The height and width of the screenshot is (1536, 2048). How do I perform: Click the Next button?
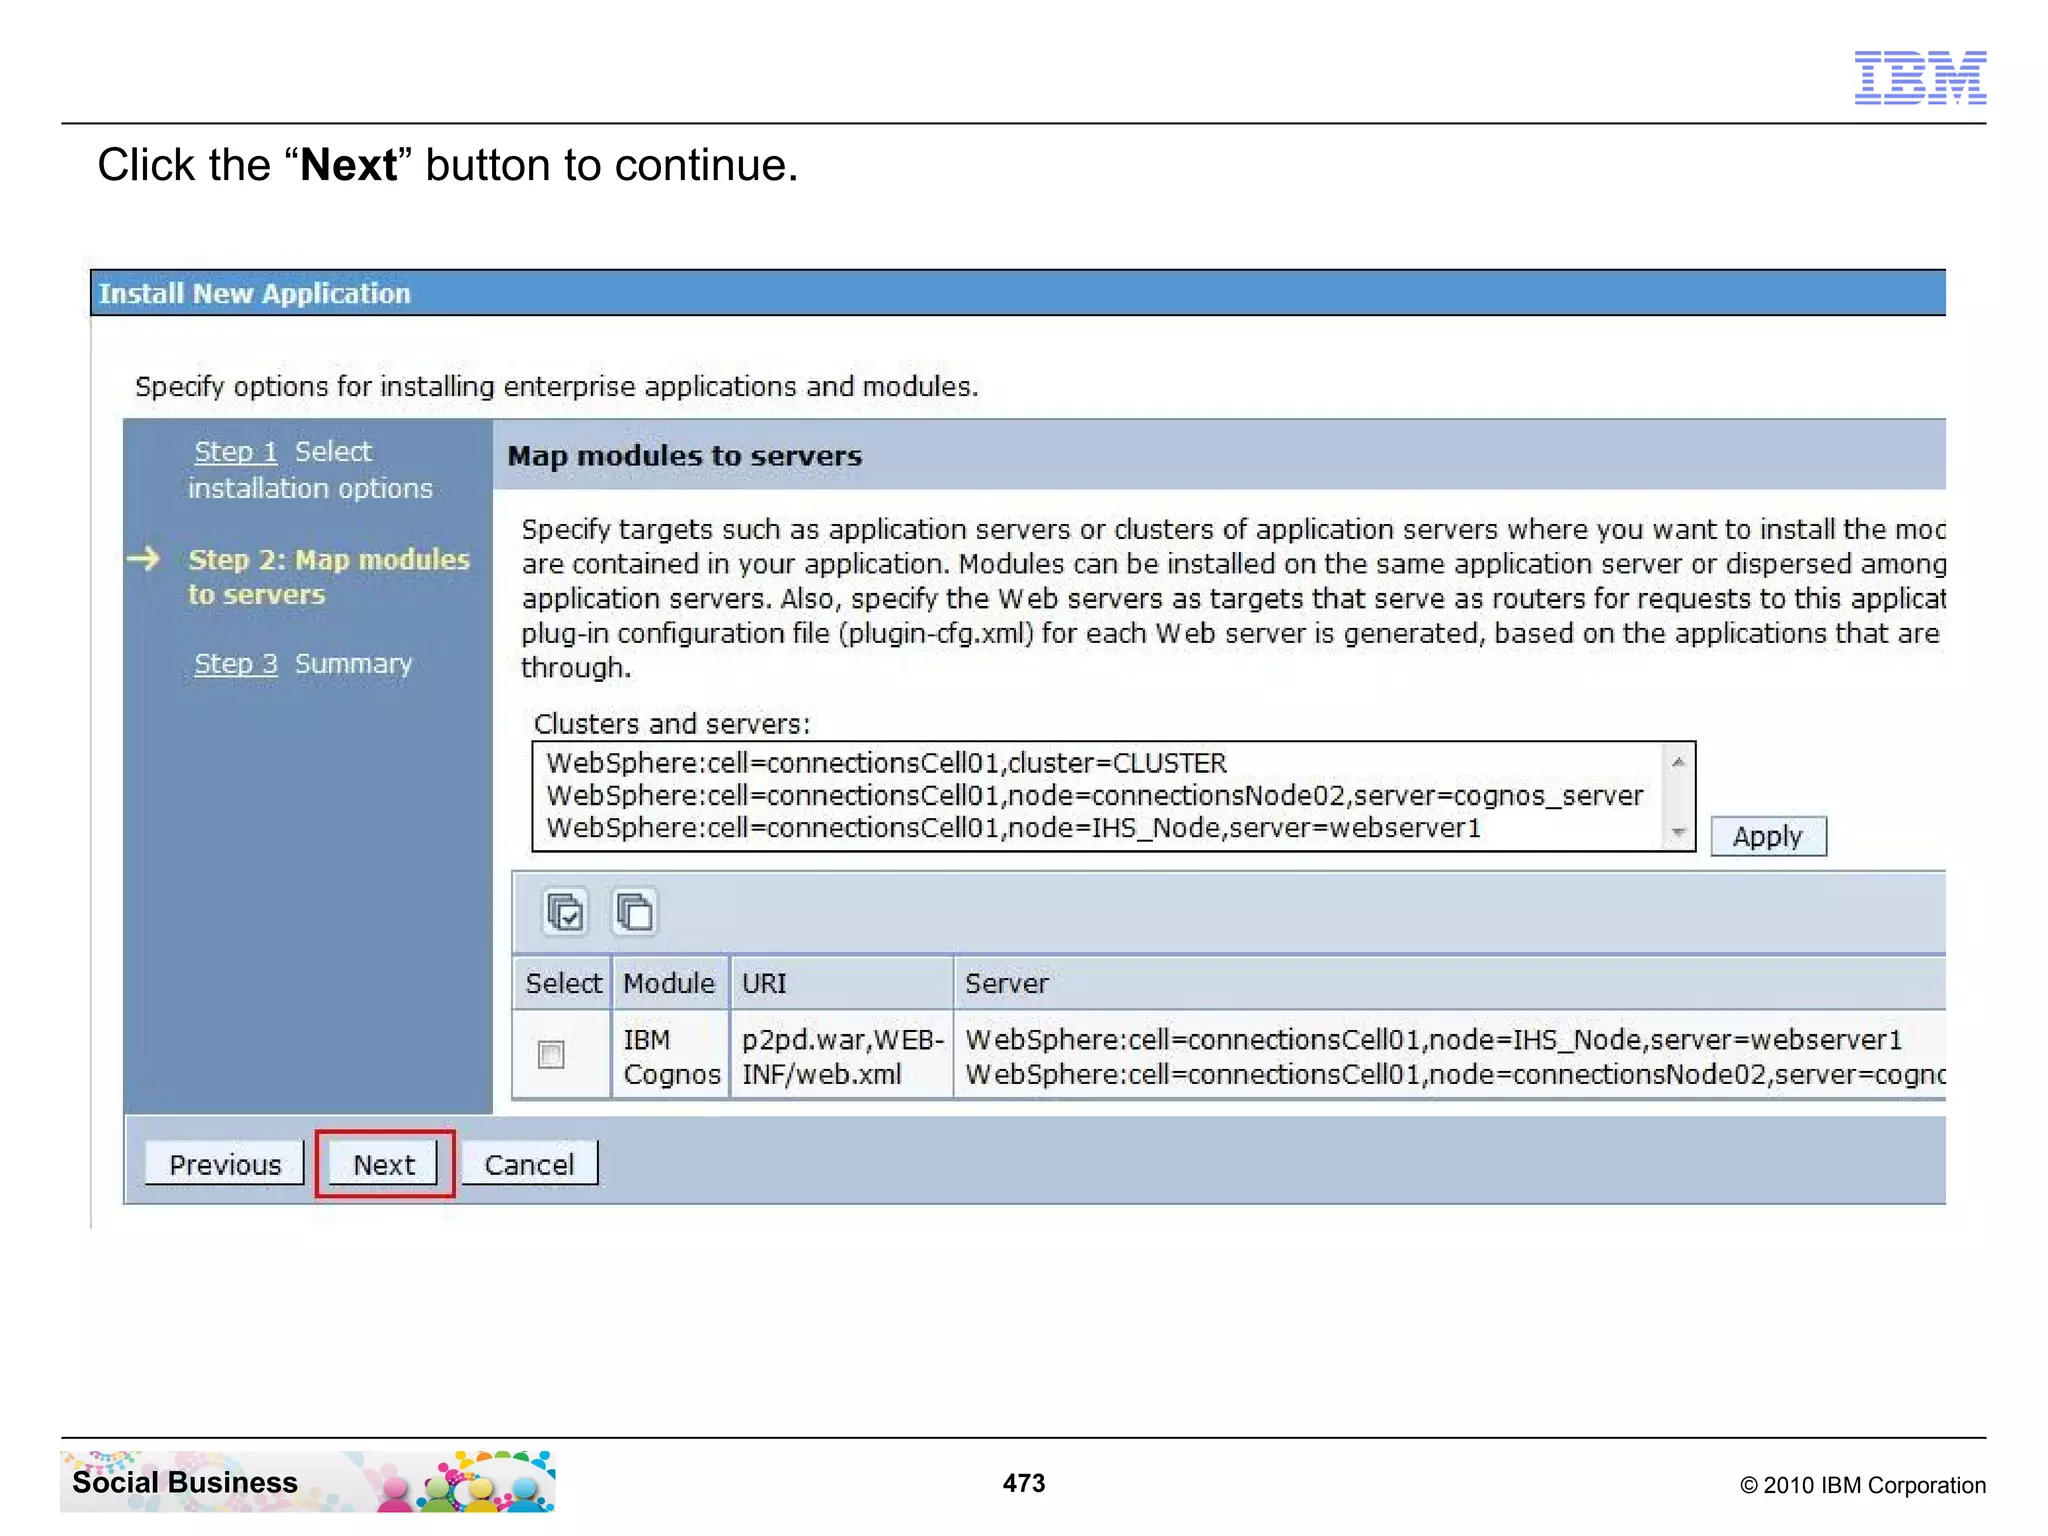[x=384, y=1164]
